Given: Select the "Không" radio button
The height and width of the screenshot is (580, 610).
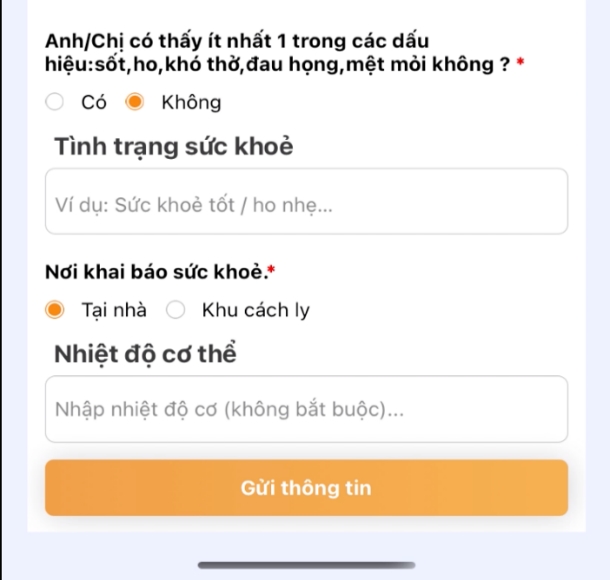Looking at the screenshot, I should 135,102.
